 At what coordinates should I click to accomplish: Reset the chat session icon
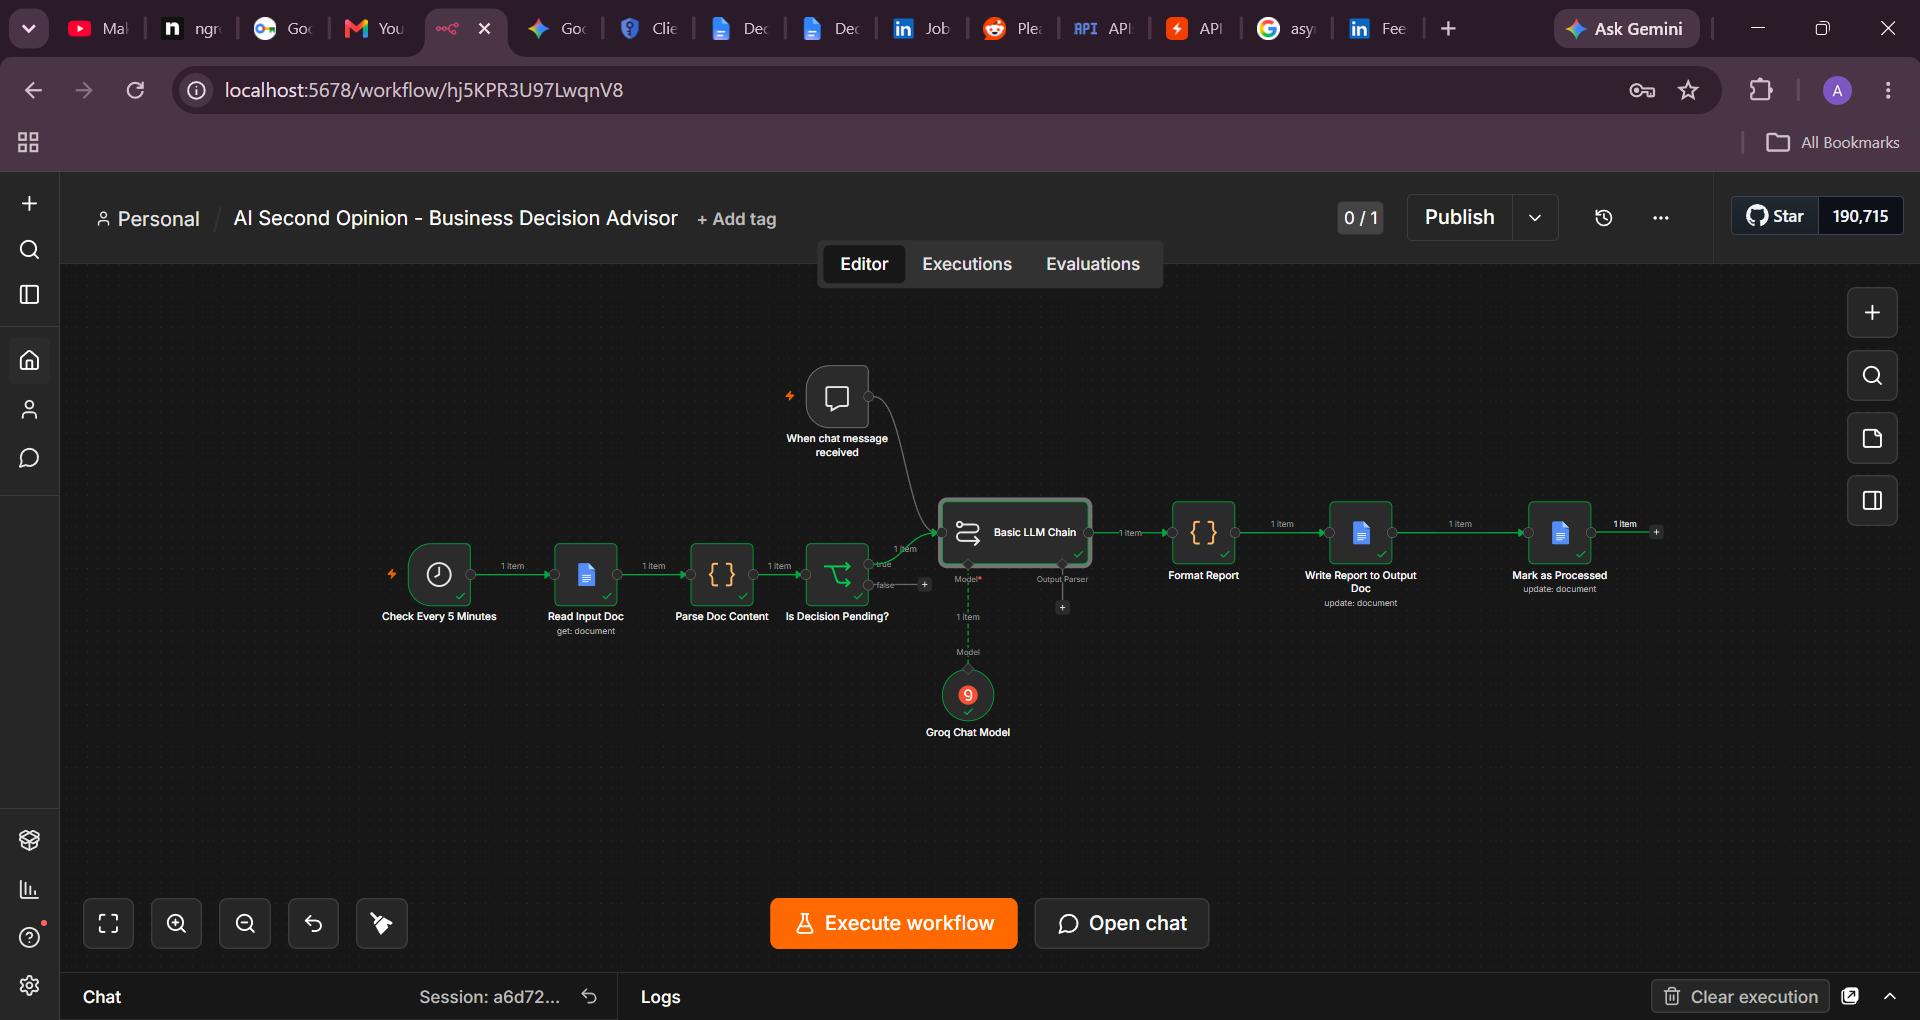pyautogui.click(x=590, y=996)
